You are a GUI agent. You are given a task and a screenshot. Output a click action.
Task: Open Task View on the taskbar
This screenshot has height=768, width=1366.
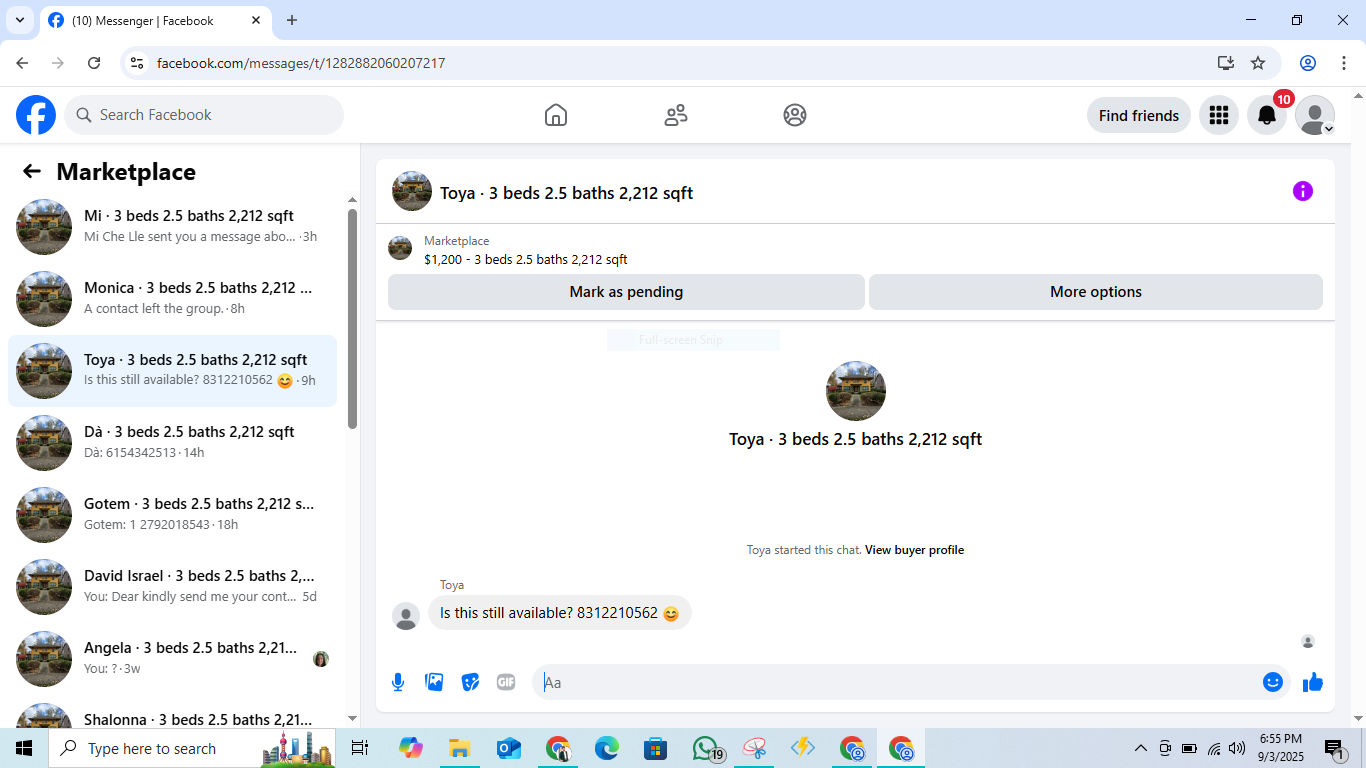pyautogui.click(x=360, y=748)
